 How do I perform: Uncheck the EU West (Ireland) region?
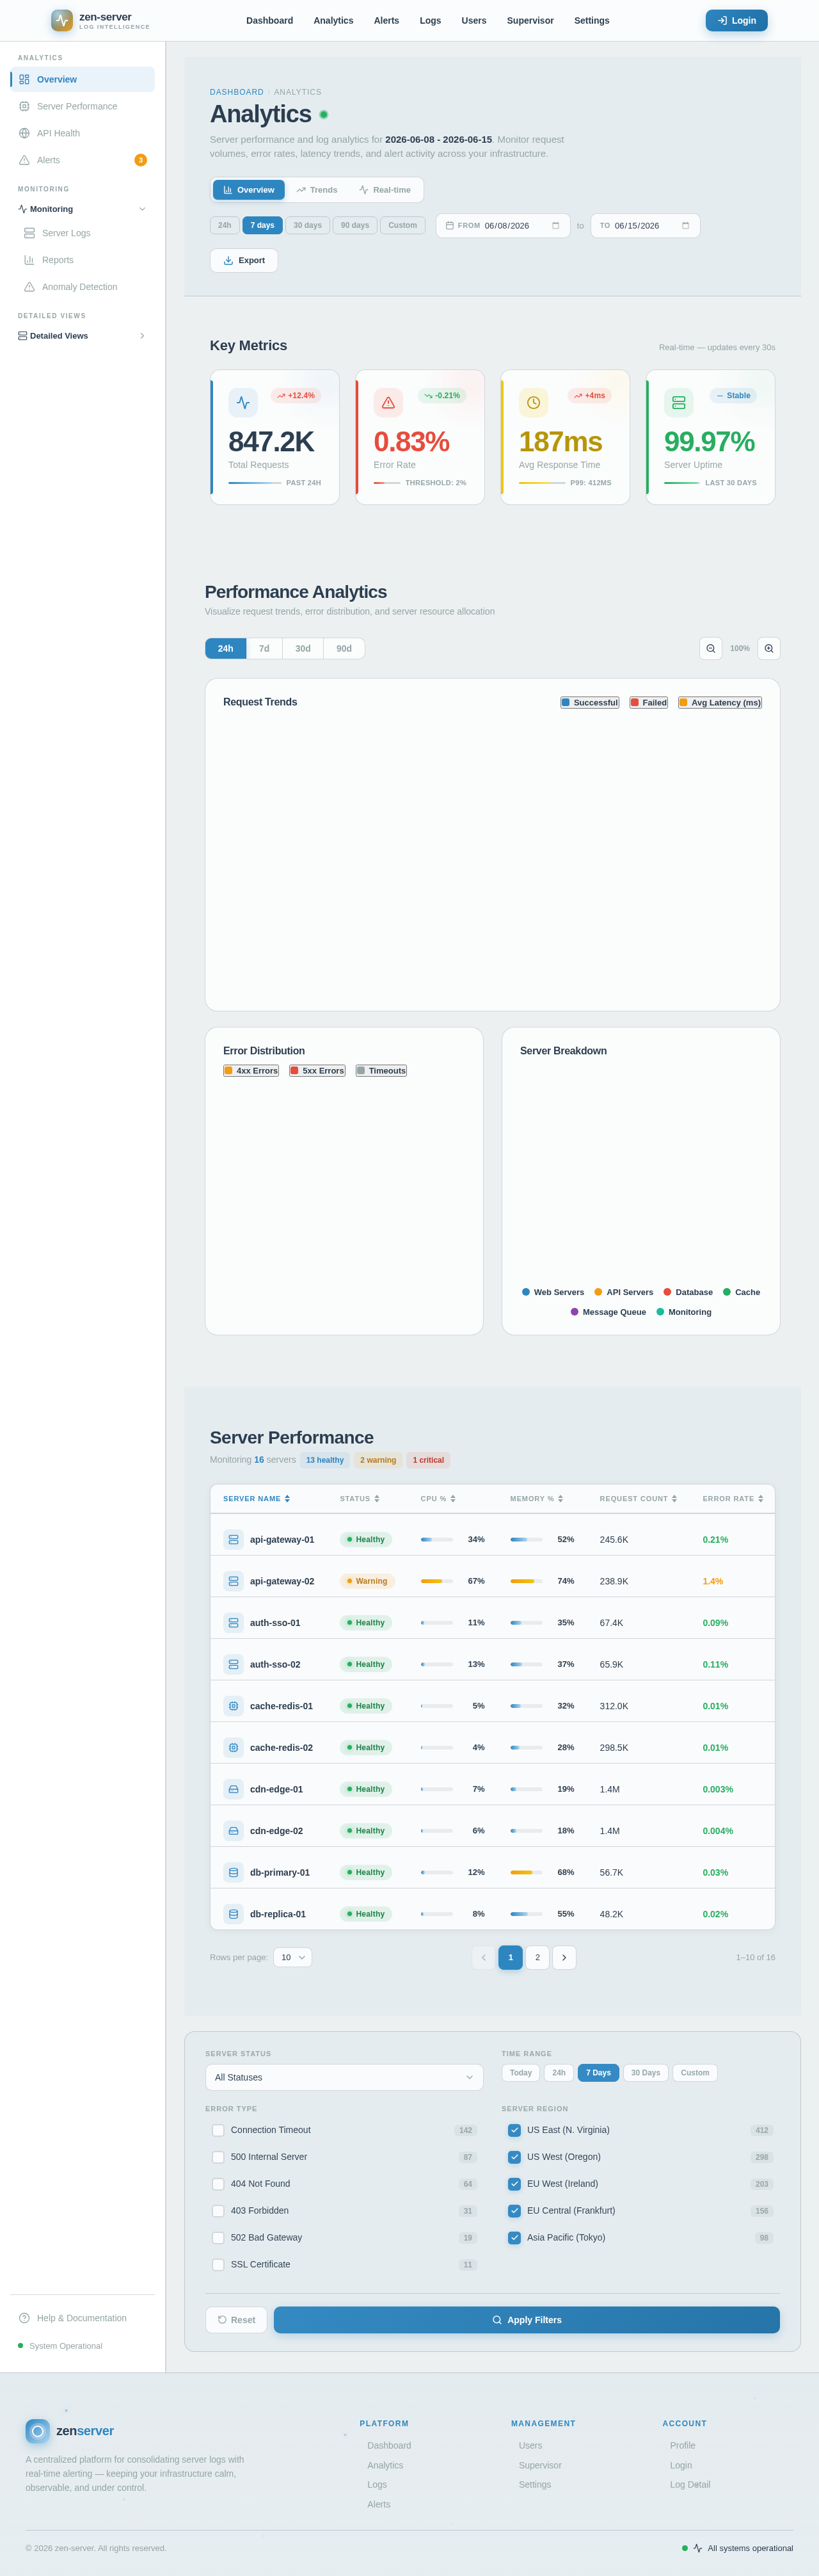(x=514, y=2184)
